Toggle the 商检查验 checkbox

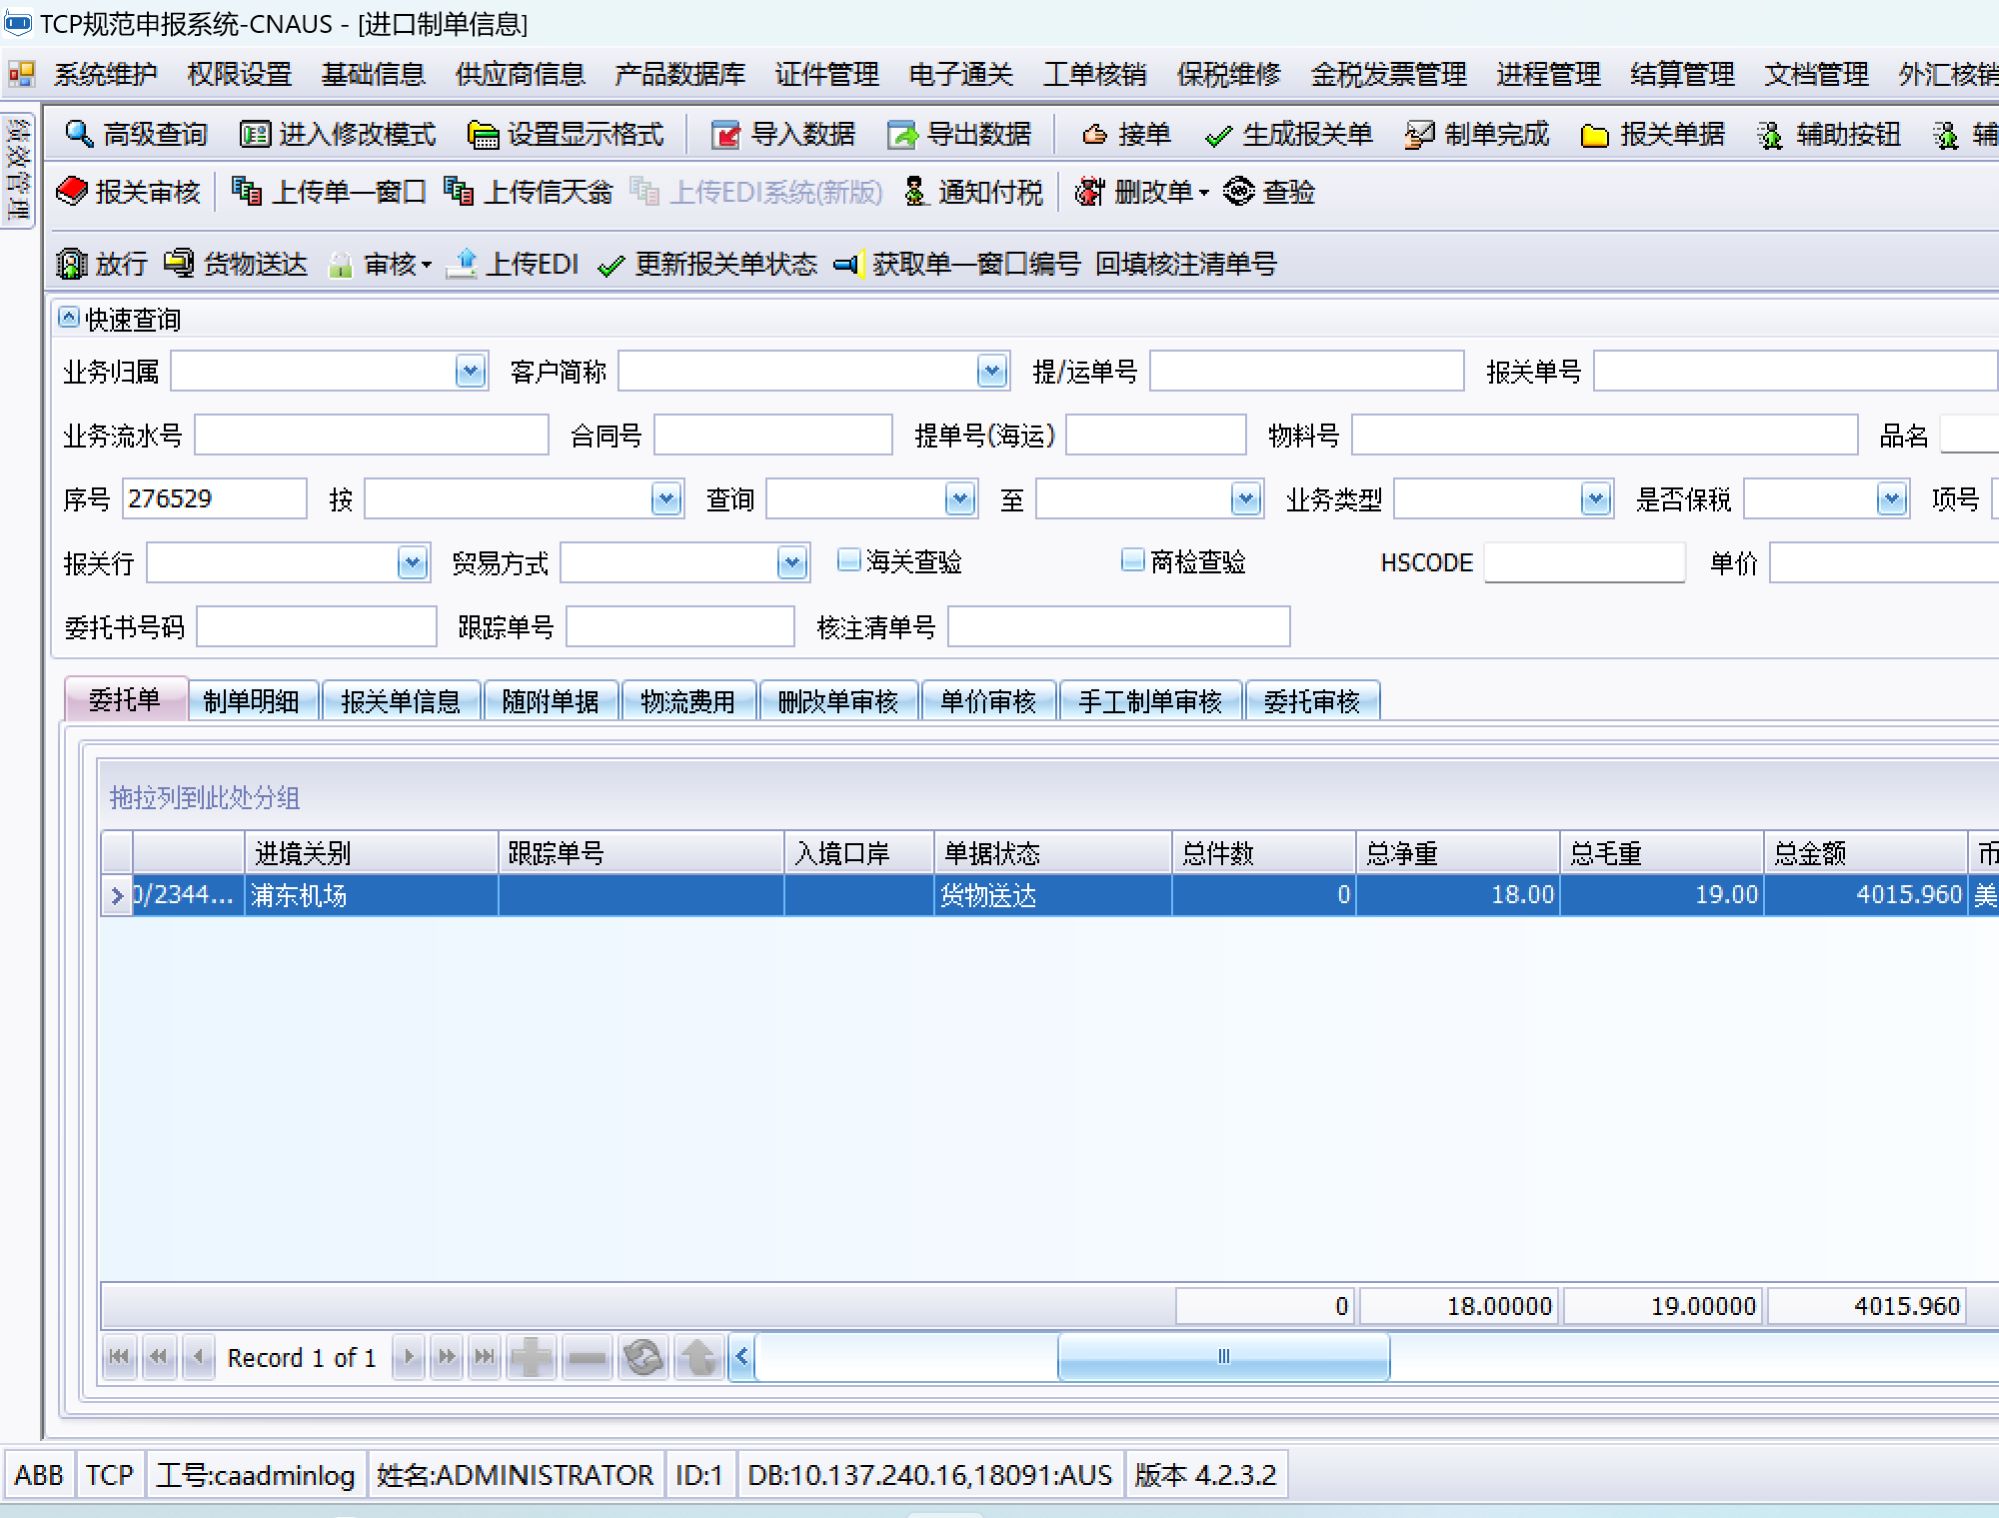[1132, 560]
